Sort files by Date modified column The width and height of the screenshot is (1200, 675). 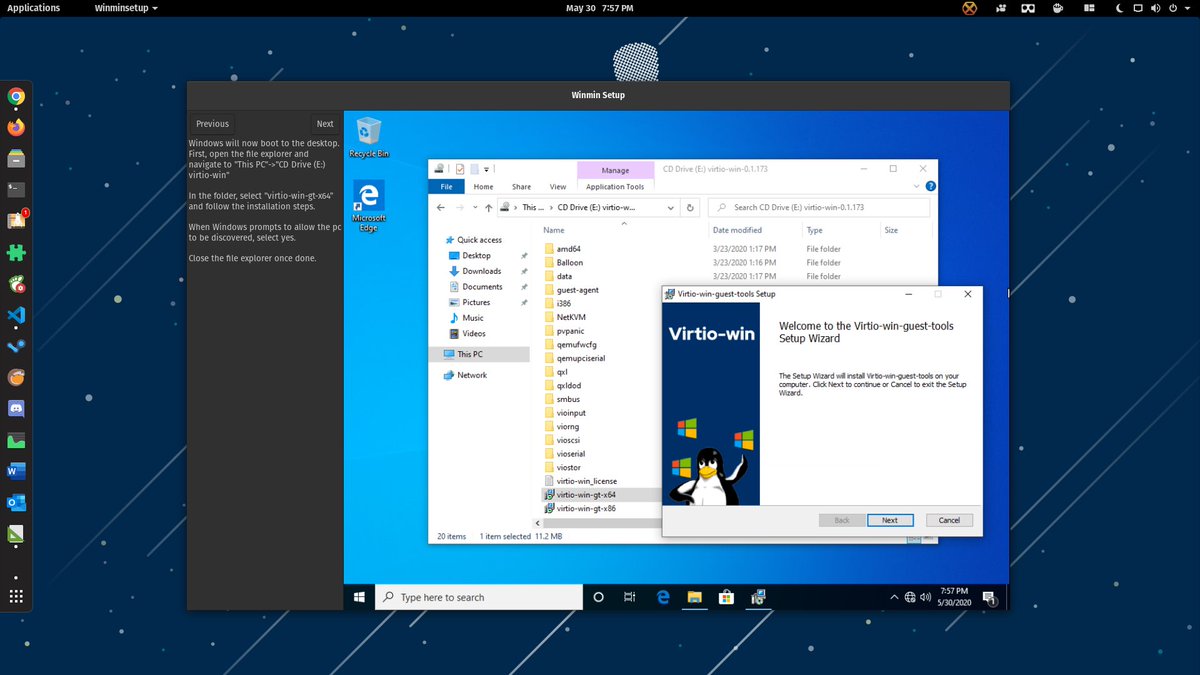coord(737,230)
